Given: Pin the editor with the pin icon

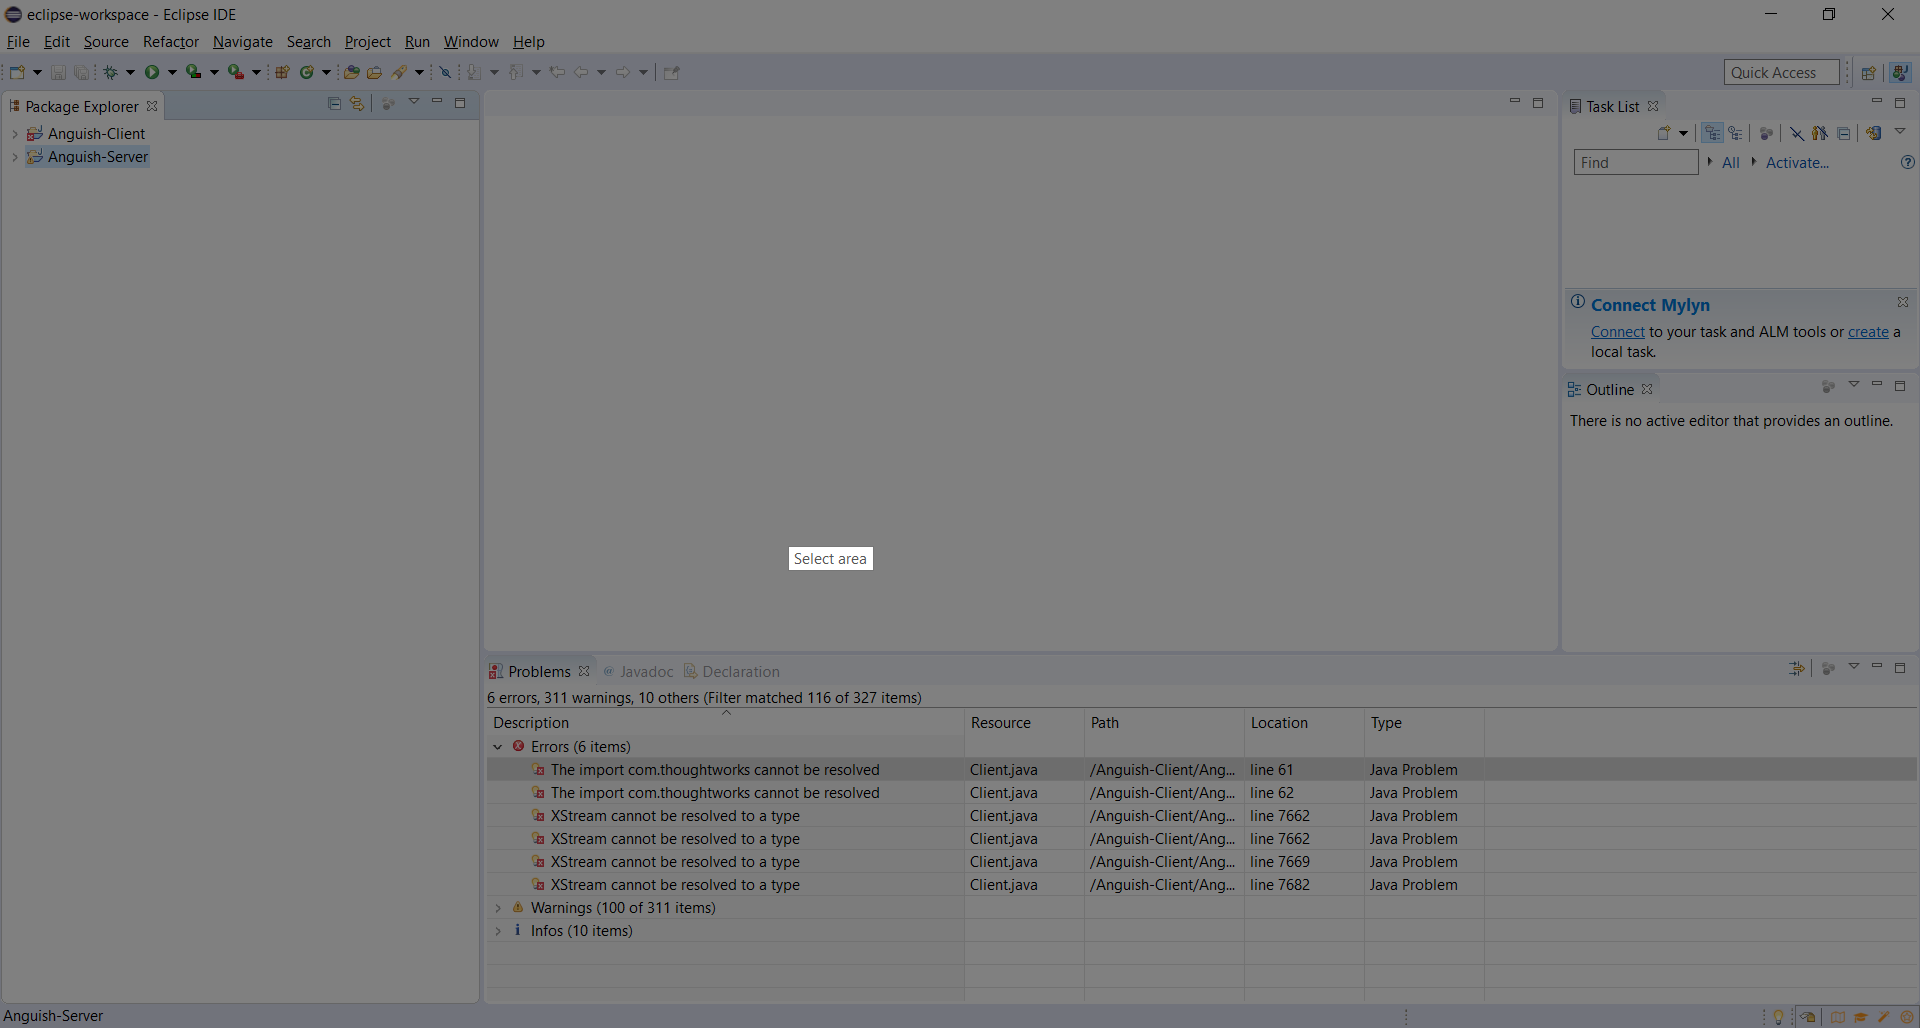Looking at the screenshot, I should coord(672,71).
